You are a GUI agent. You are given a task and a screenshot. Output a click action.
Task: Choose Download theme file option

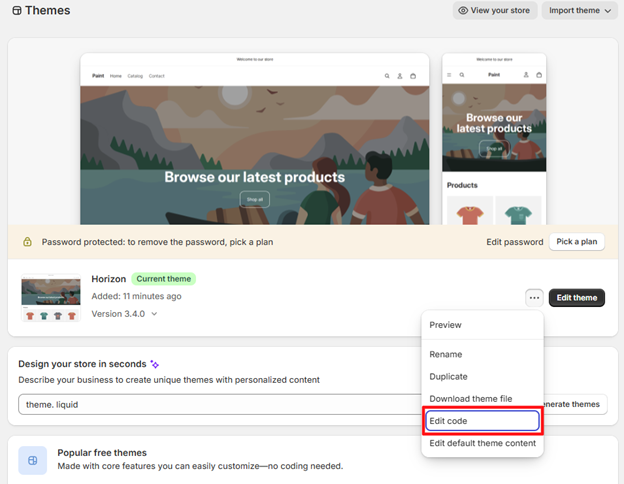[470, 398]
